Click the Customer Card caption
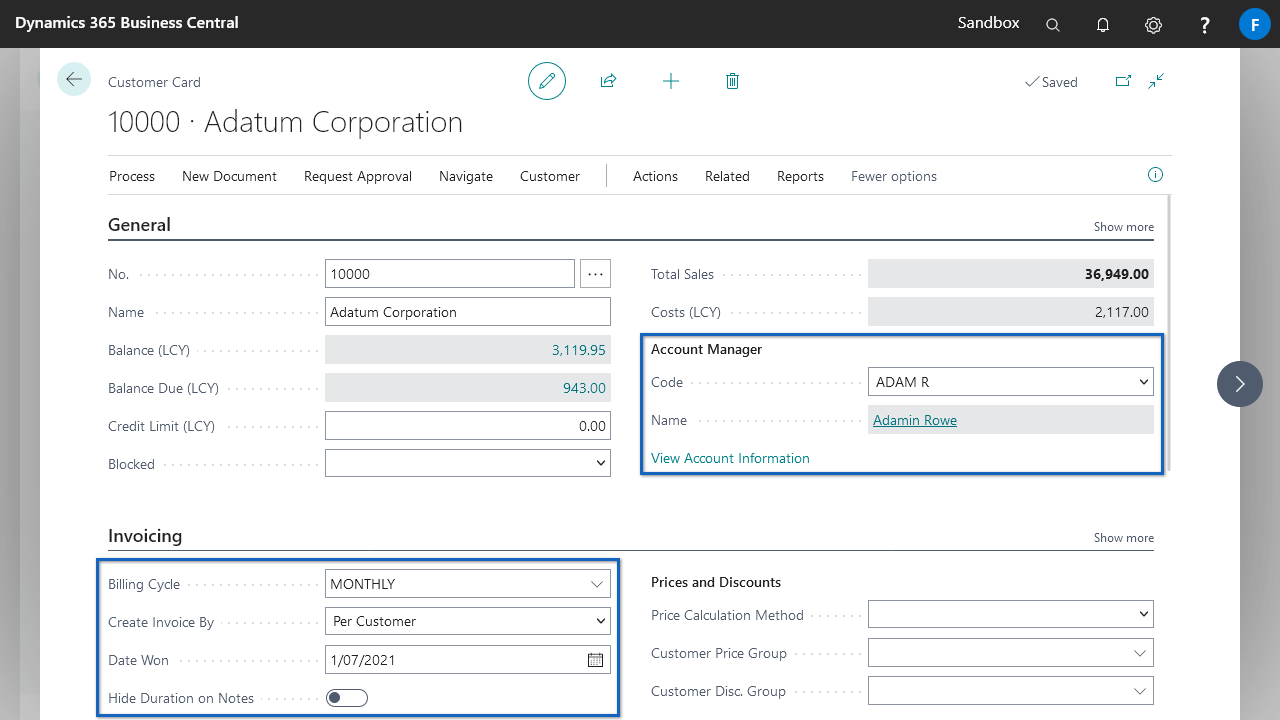This screenshot has width=1280, height=720. pos(154,82)
